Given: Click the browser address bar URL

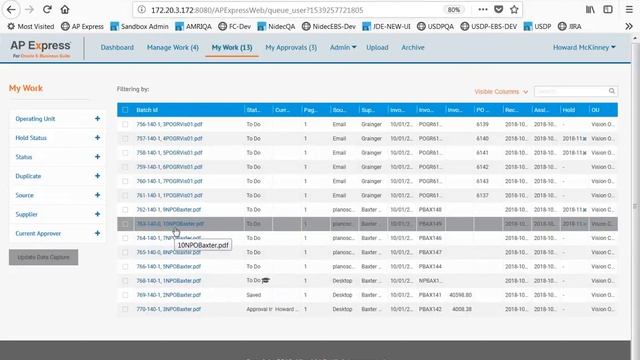Looking at the screenshot, I should click(x=257, y=10).
